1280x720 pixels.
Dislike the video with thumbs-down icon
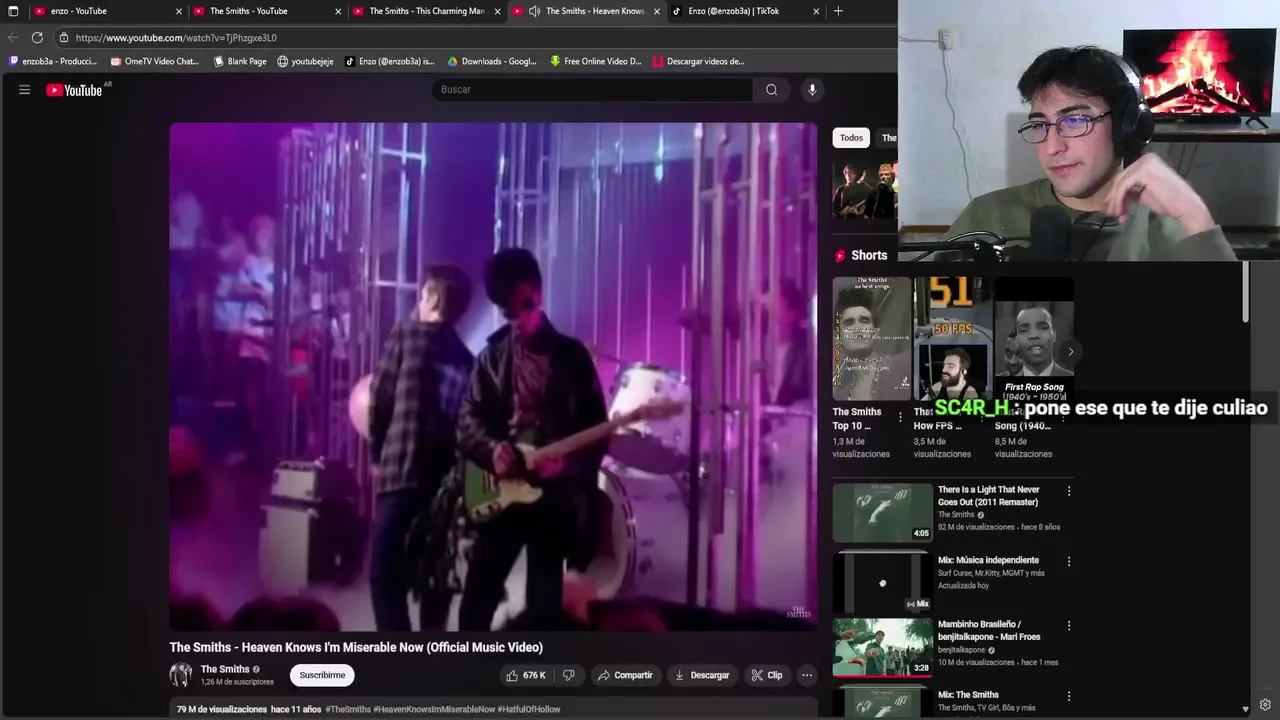pos(568,675)
